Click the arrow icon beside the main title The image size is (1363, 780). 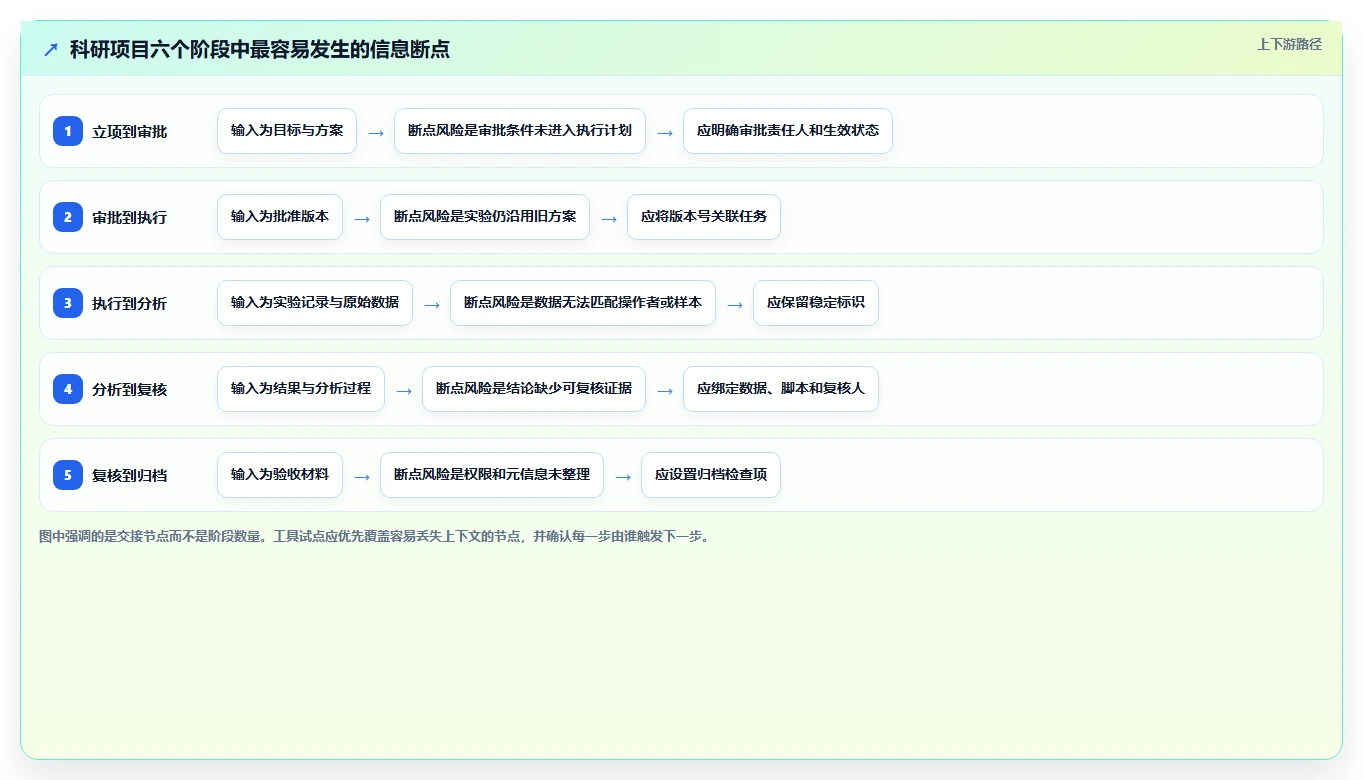(x=51, y=49)
